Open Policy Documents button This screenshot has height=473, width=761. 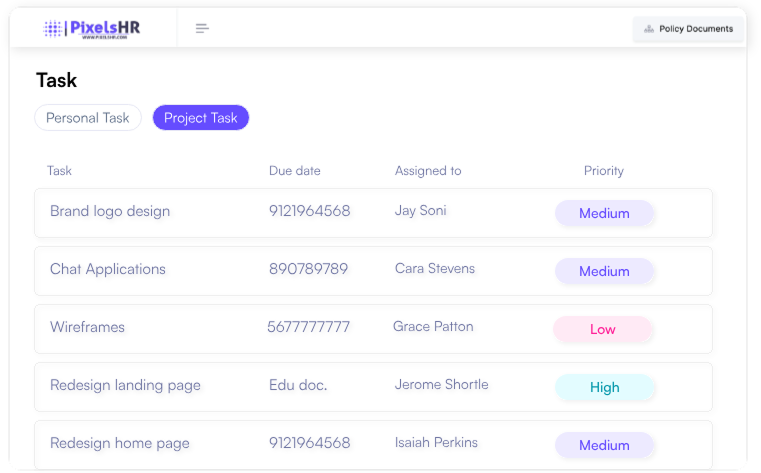click(688, 29)
